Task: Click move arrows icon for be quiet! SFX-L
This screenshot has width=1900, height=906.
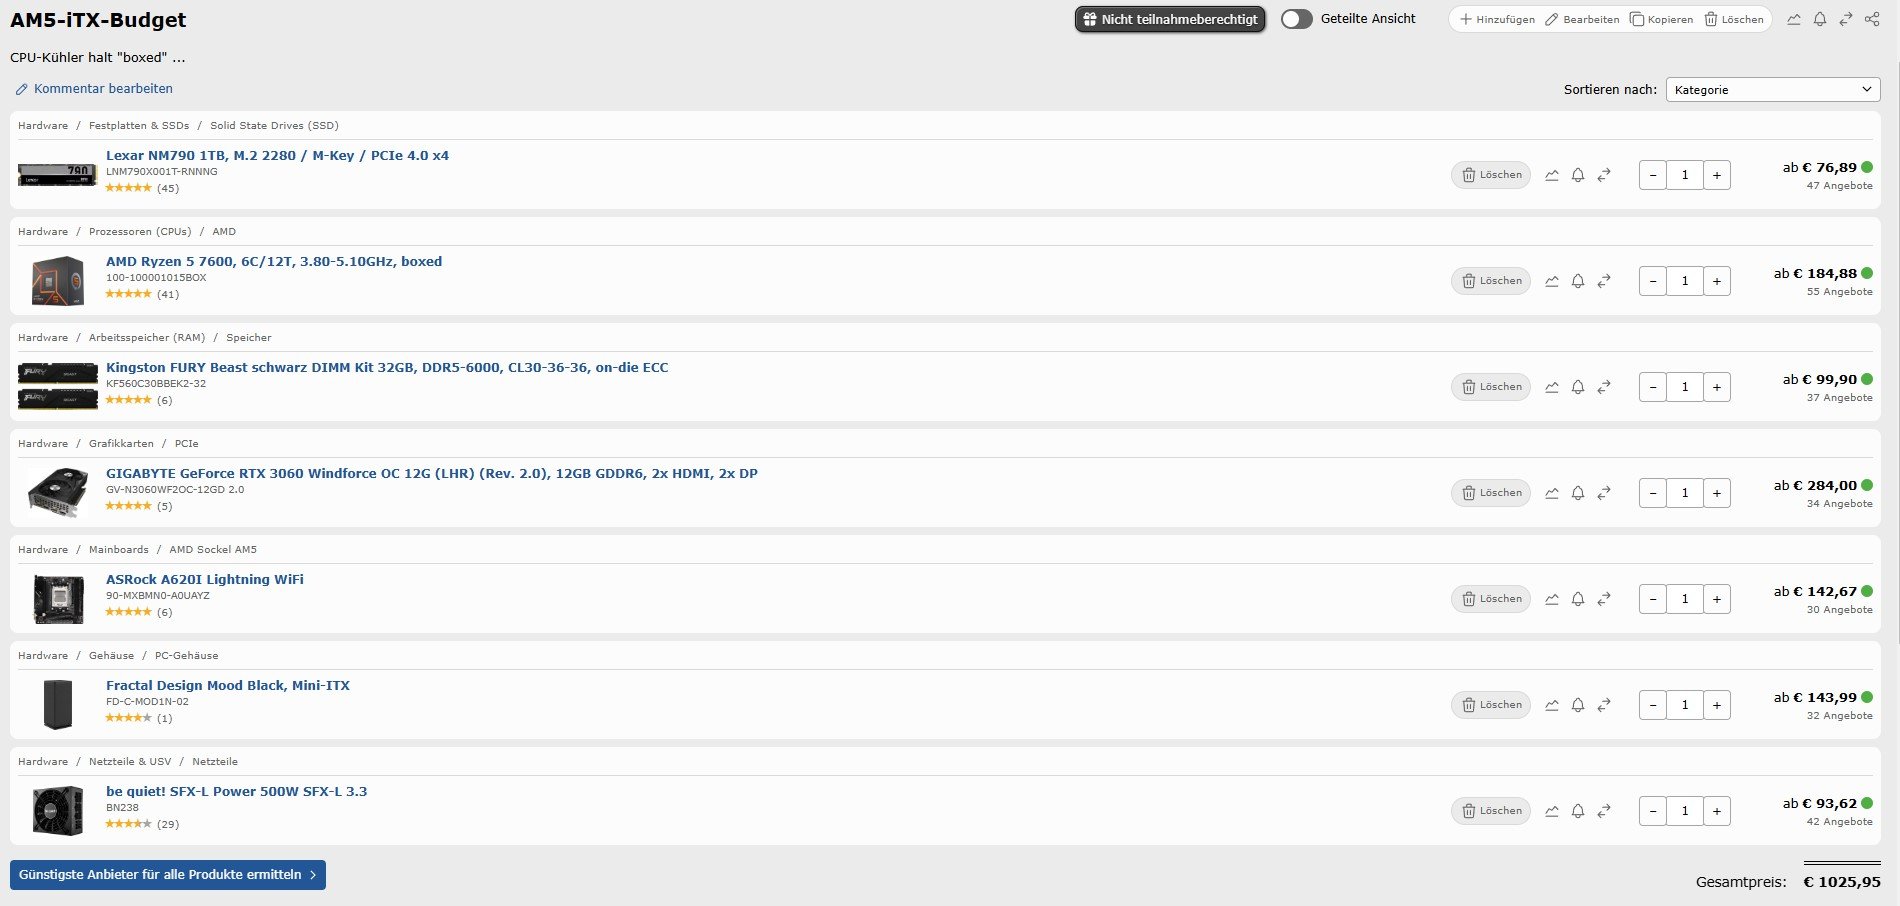Action: pyautogui.click(x=1604, y=811)
